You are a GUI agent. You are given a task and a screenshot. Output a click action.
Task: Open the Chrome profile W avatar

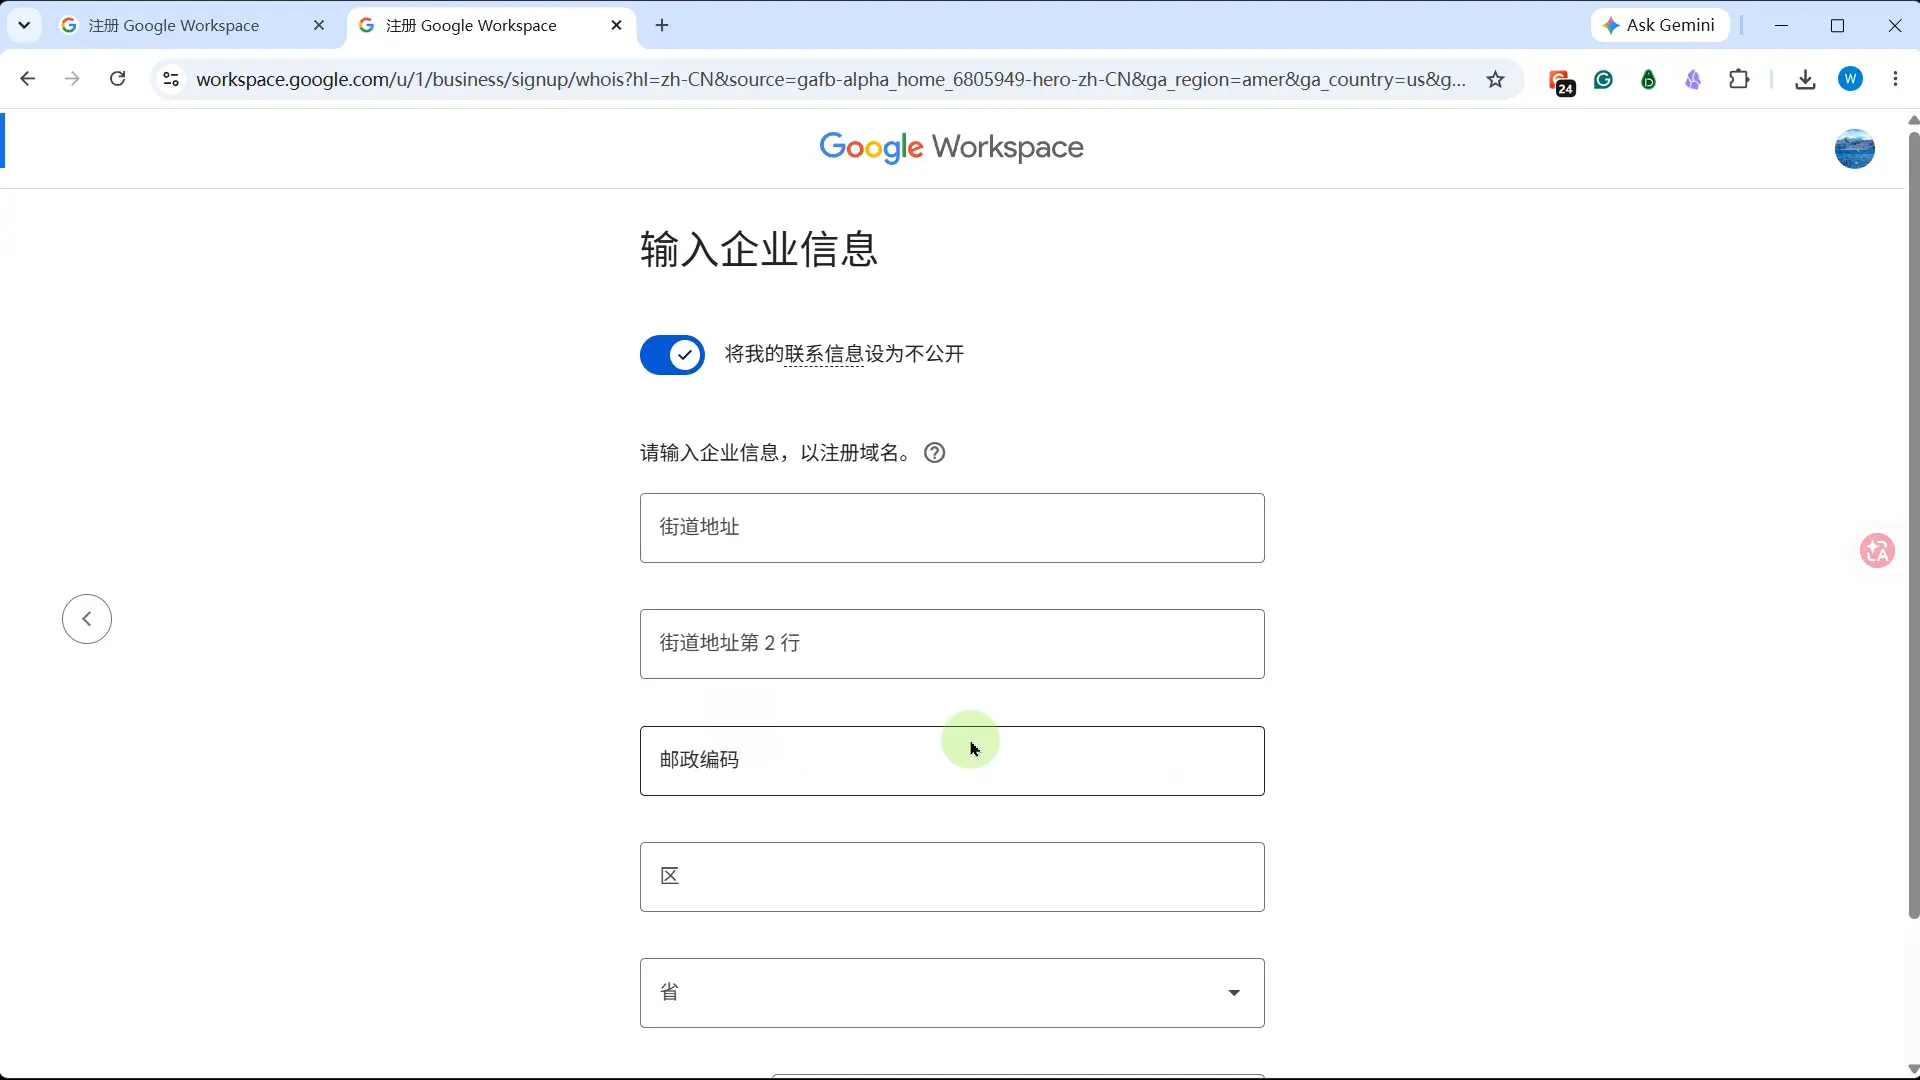pos(1851,79)
